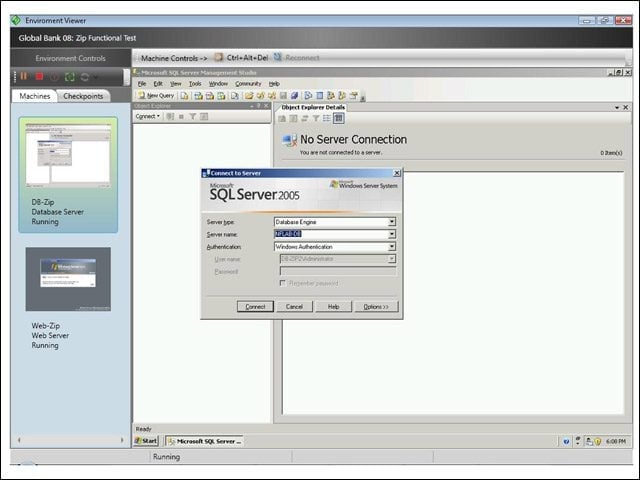Open the Tools menu
This screenshot has height=480, width=640.
coord(195,84)
